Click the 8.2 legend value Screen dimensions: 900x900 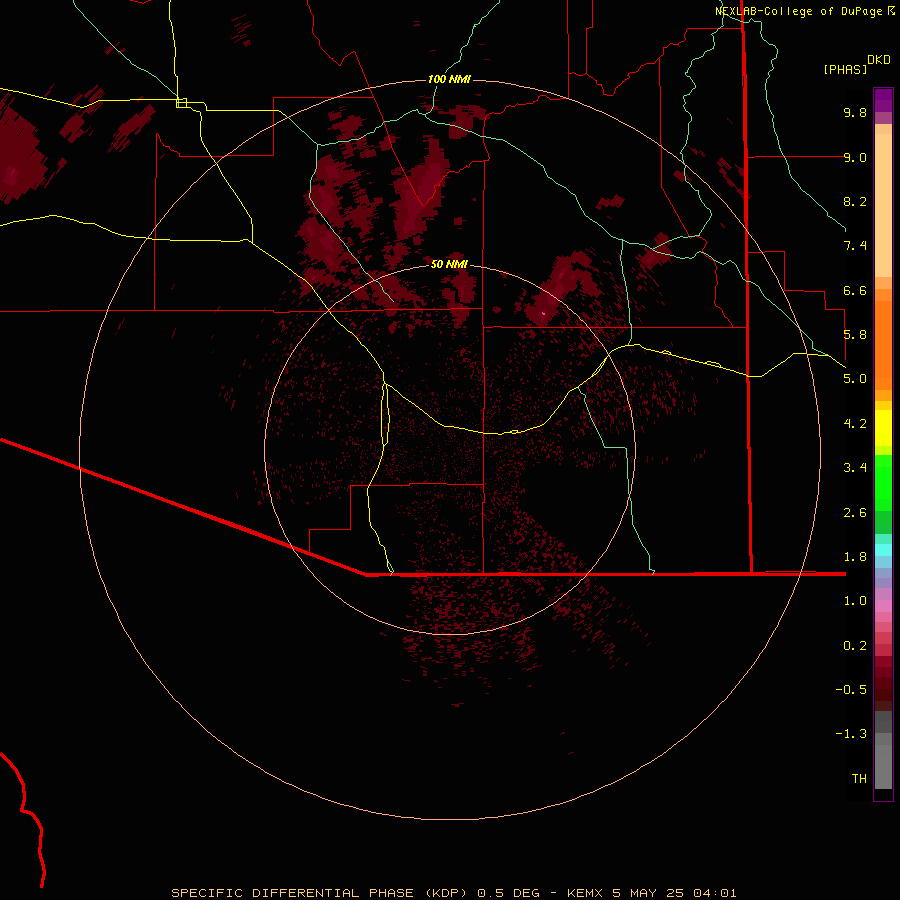tap(855, 201)
